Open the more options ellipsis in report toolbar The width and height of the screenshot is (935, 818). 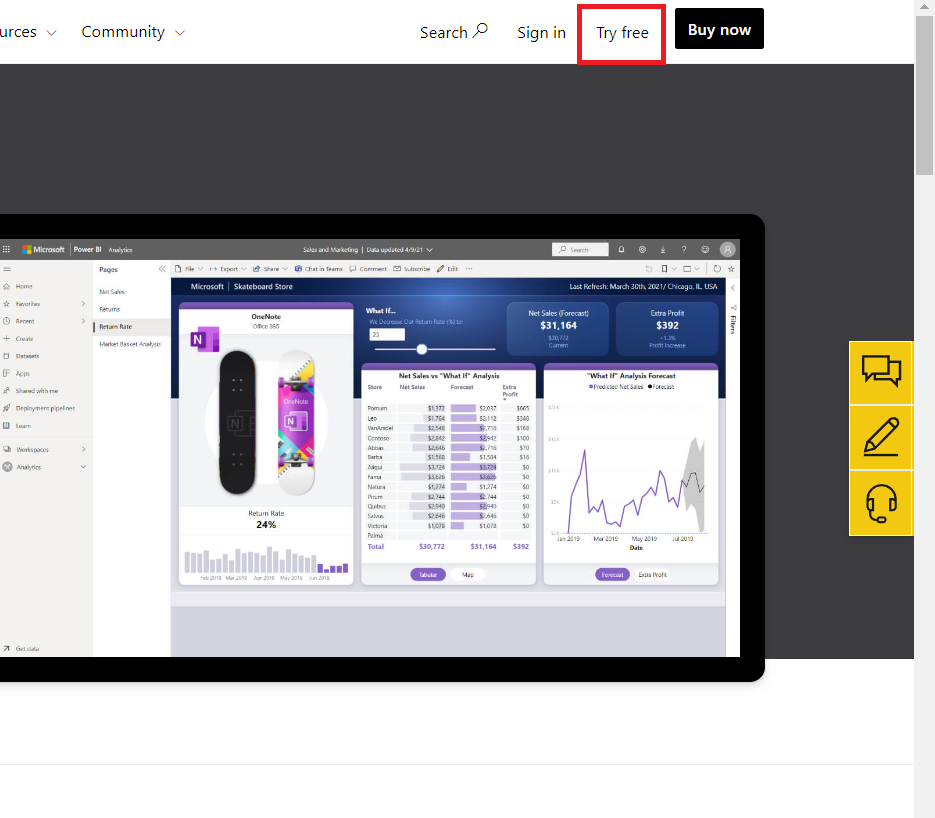tap(469, 269)
